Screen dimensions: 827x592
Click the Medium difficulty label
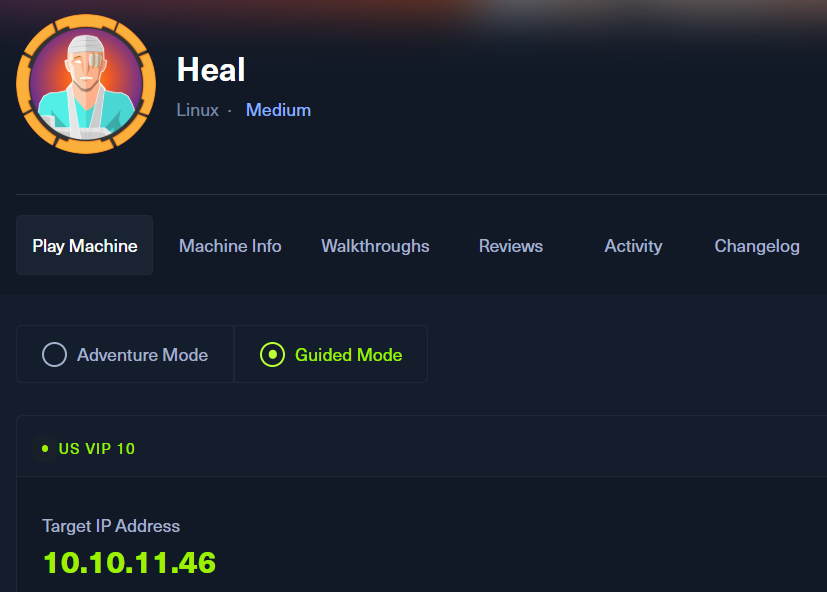tap(278, 110)
